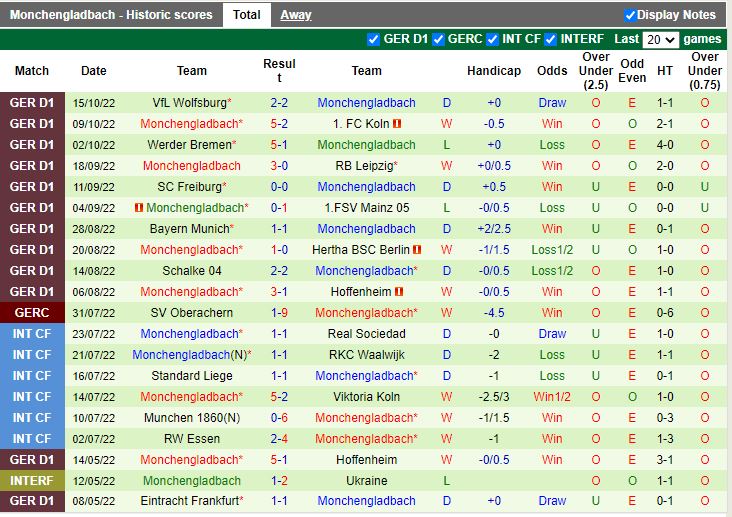Click the Ukraine team name
Image resolution: width=732 pixels, height=517 pixels.
(x=366, y=481)
